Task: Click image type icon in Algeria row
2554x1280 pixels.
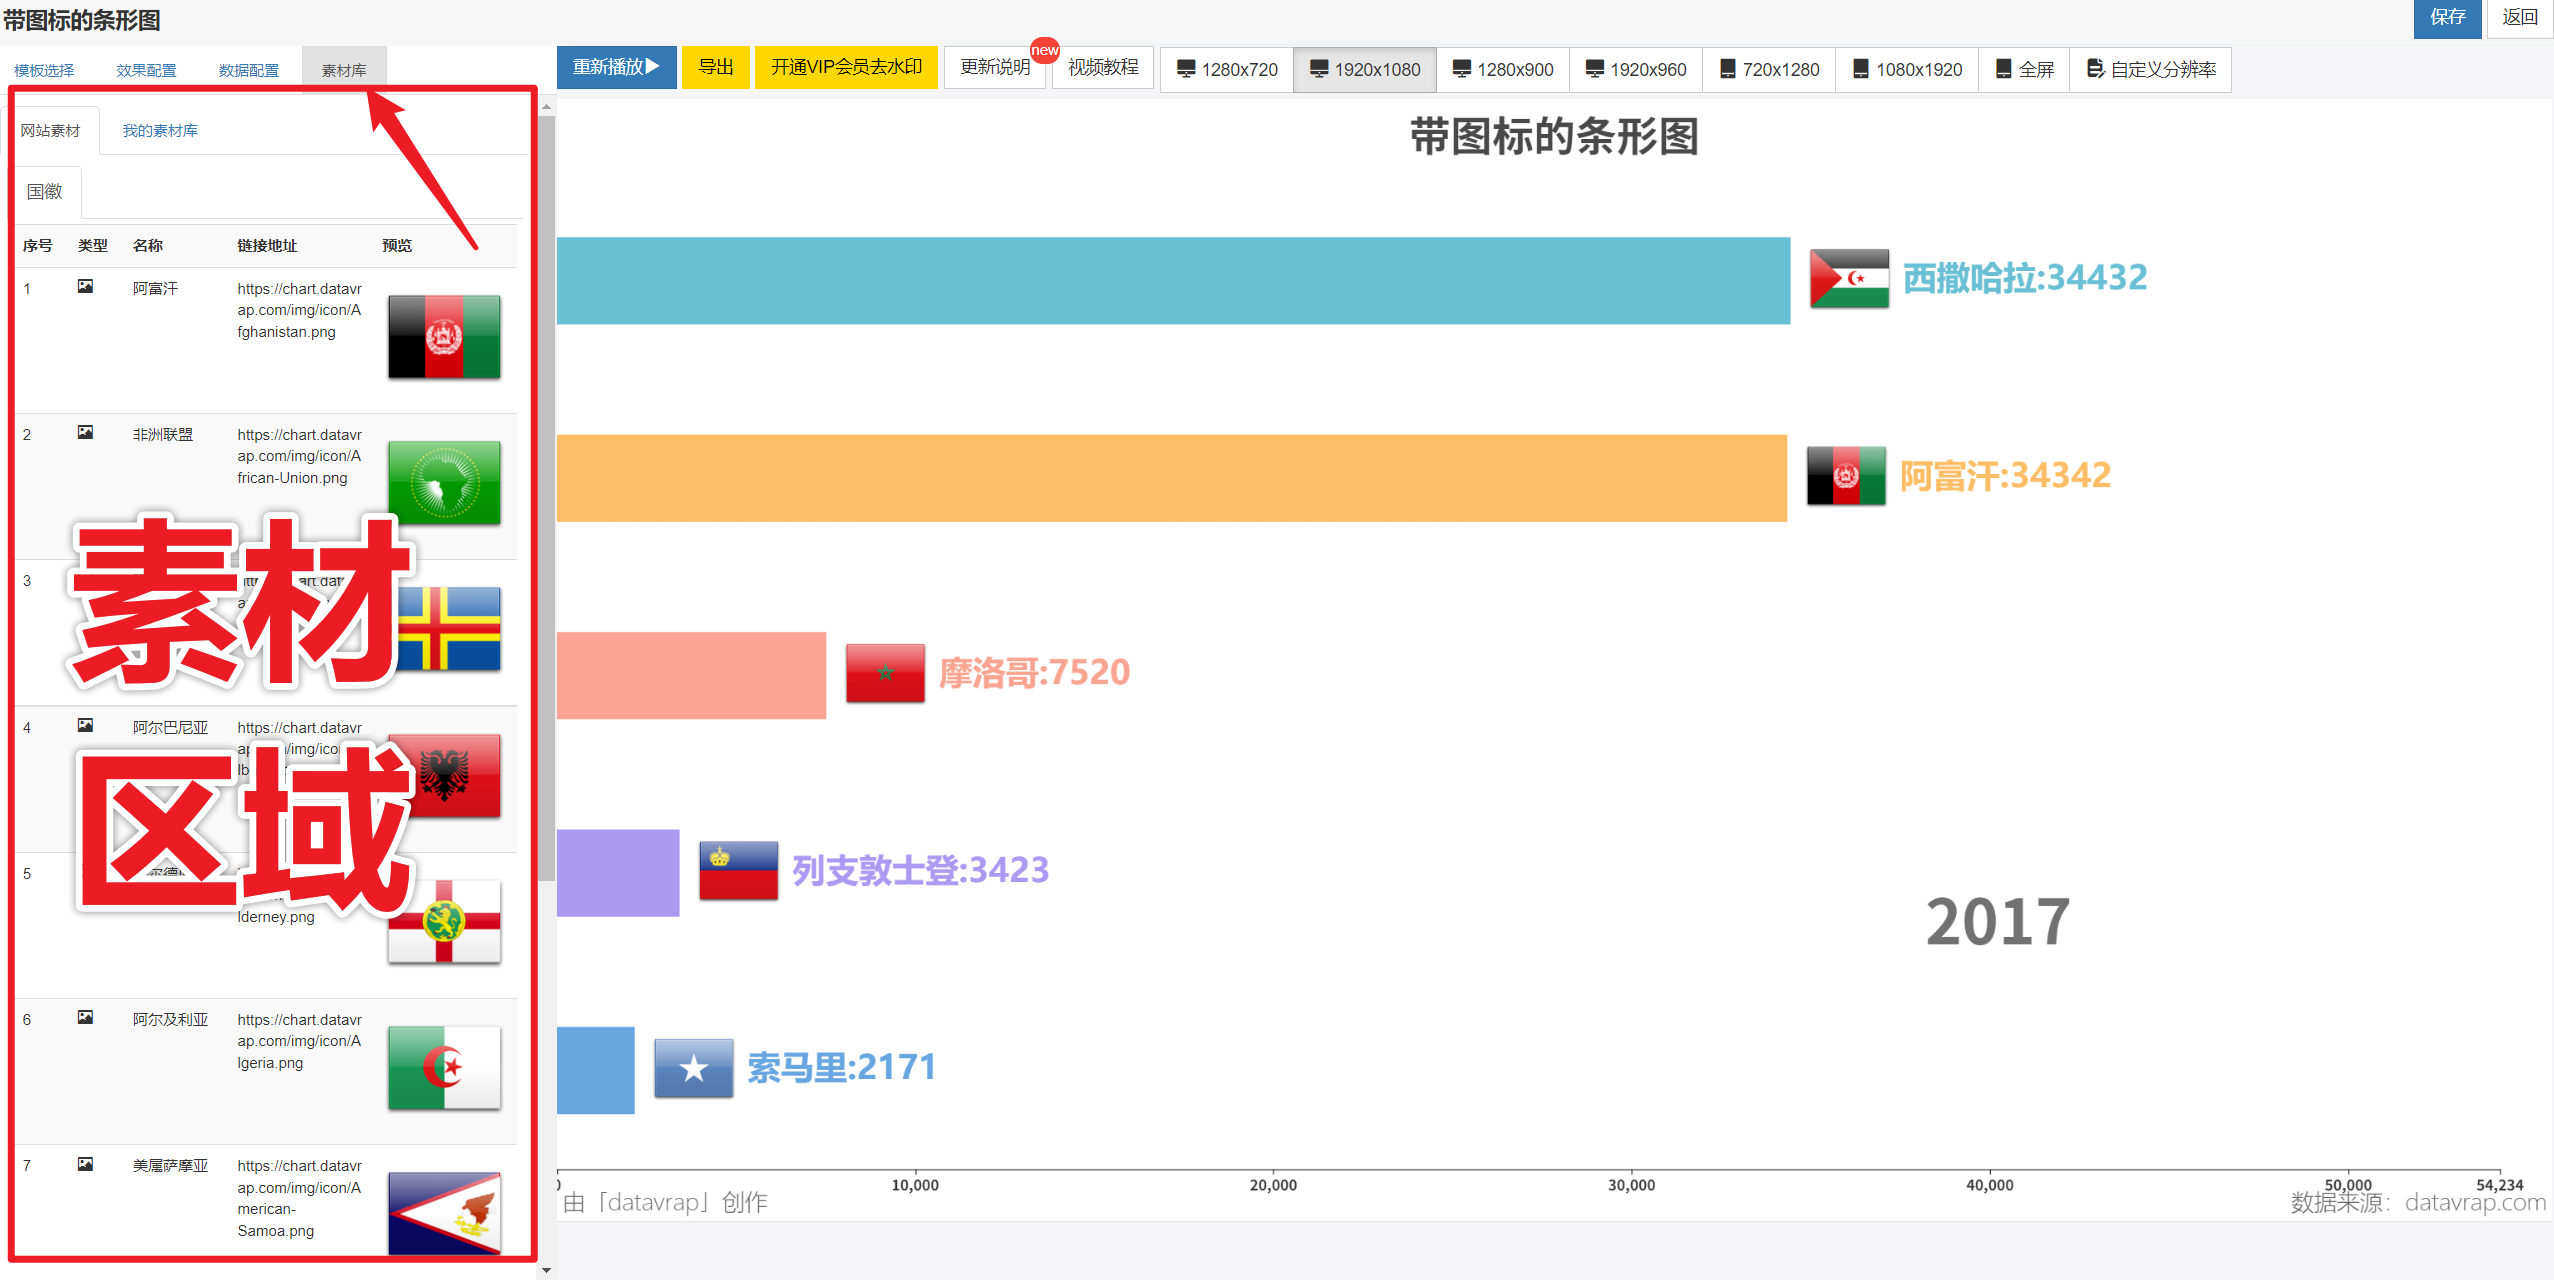Action: (x=85, y=1018)
